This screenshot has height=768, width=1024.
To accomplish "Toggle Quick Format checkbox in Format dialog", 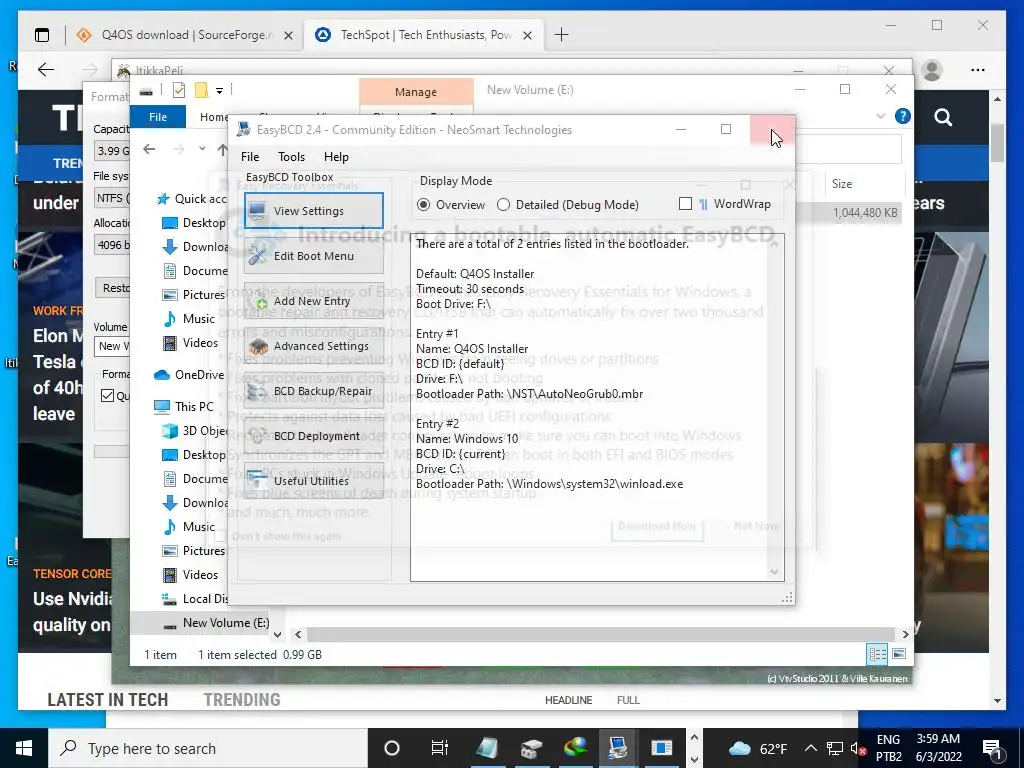I will pos(108,396).
